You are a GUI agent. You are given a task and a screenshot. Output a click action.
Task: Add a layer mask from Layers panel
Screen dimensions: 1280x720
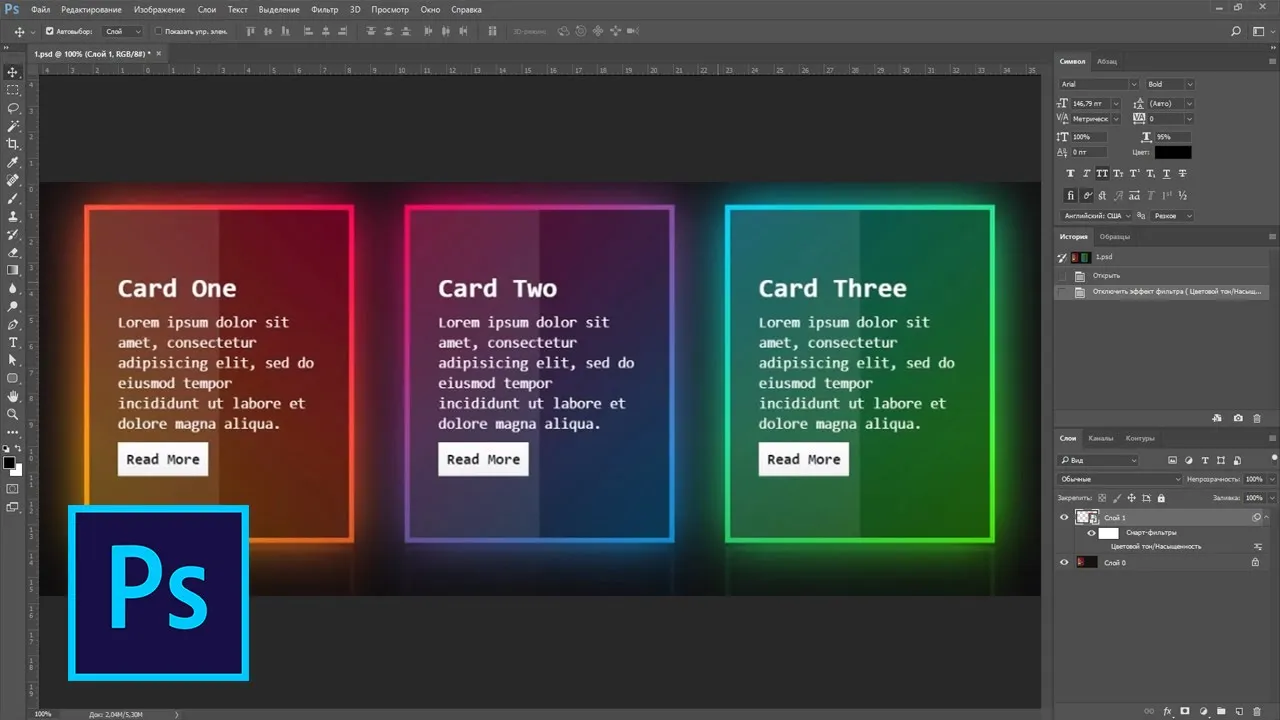1184,711
